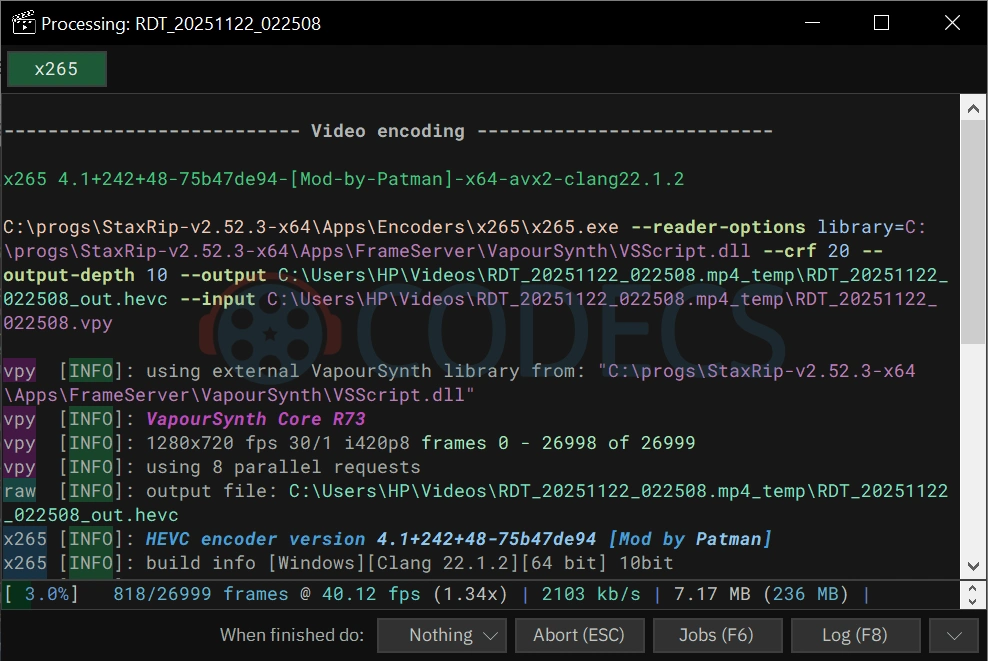The image size is (988, 661).
Task: Close the Processing window
Action: [x=952, y=23]
